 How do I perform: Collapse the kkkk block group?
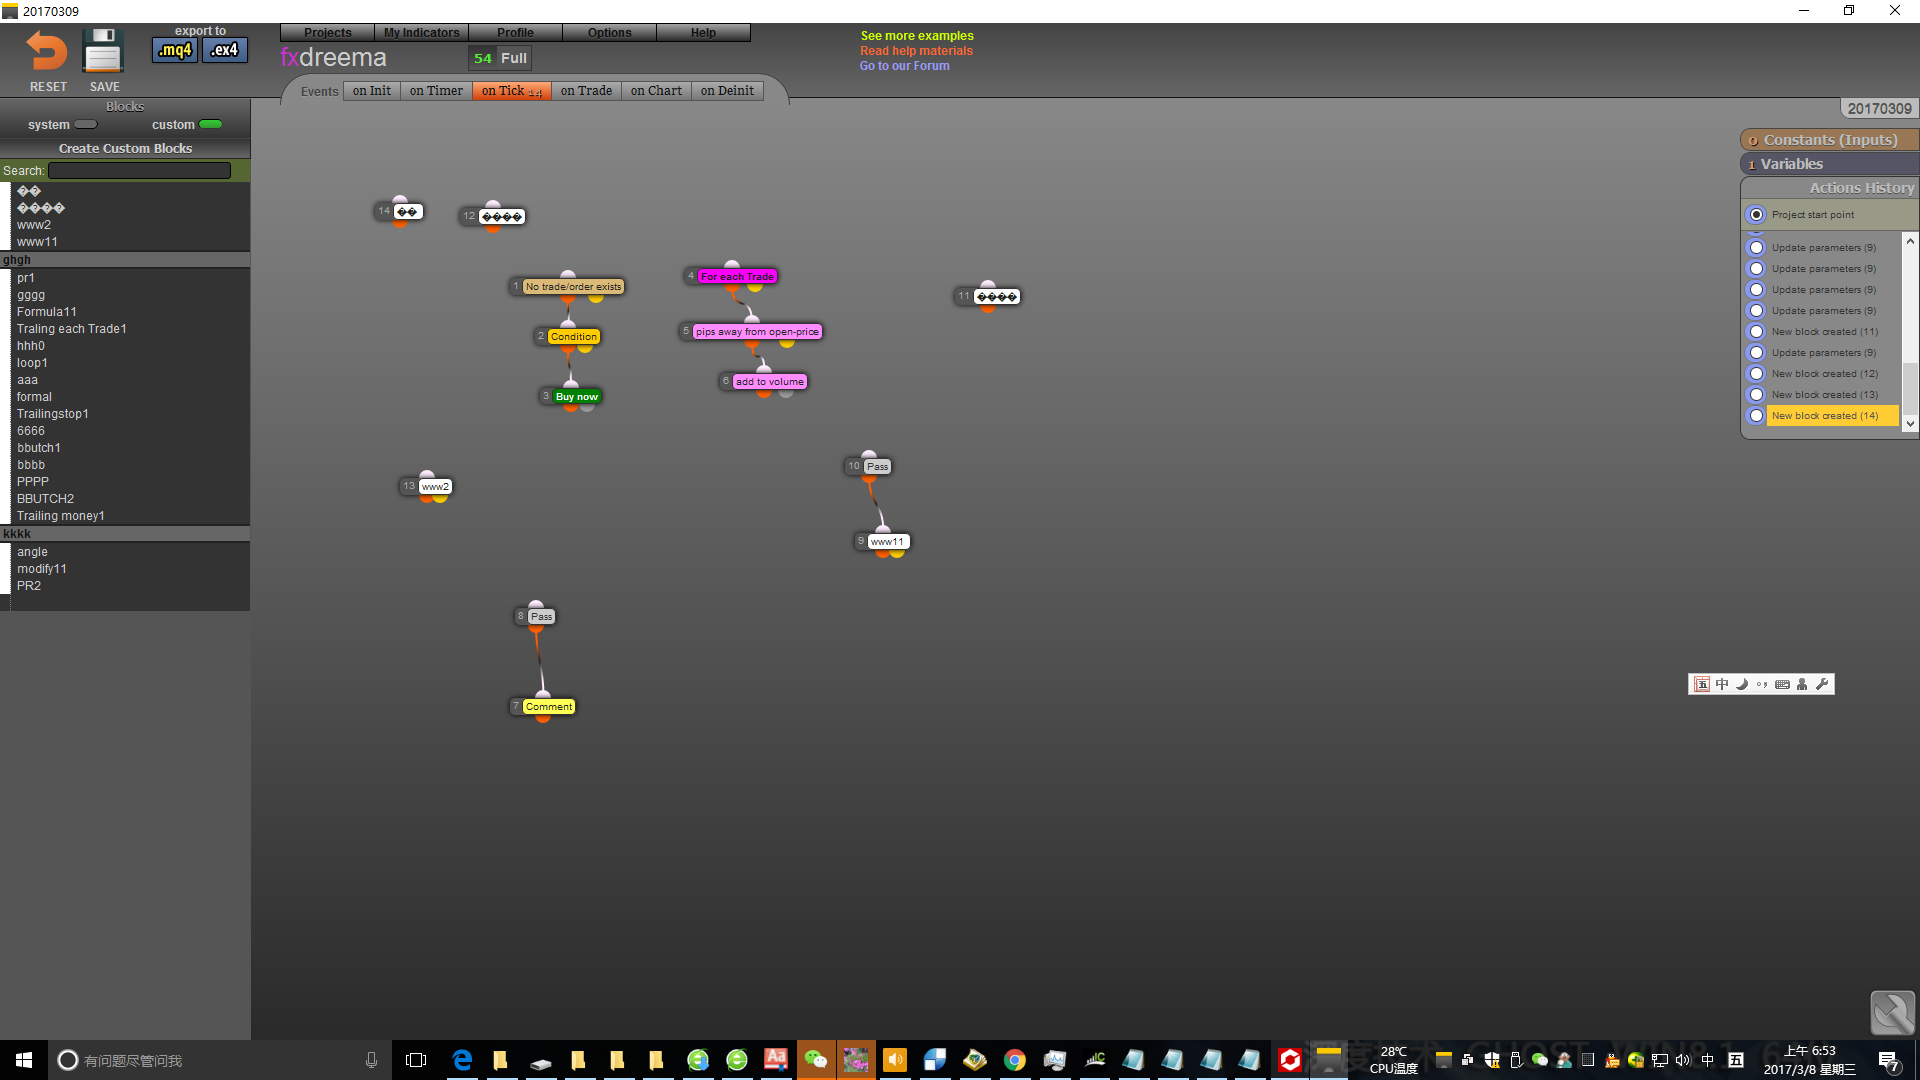point(125,534)
